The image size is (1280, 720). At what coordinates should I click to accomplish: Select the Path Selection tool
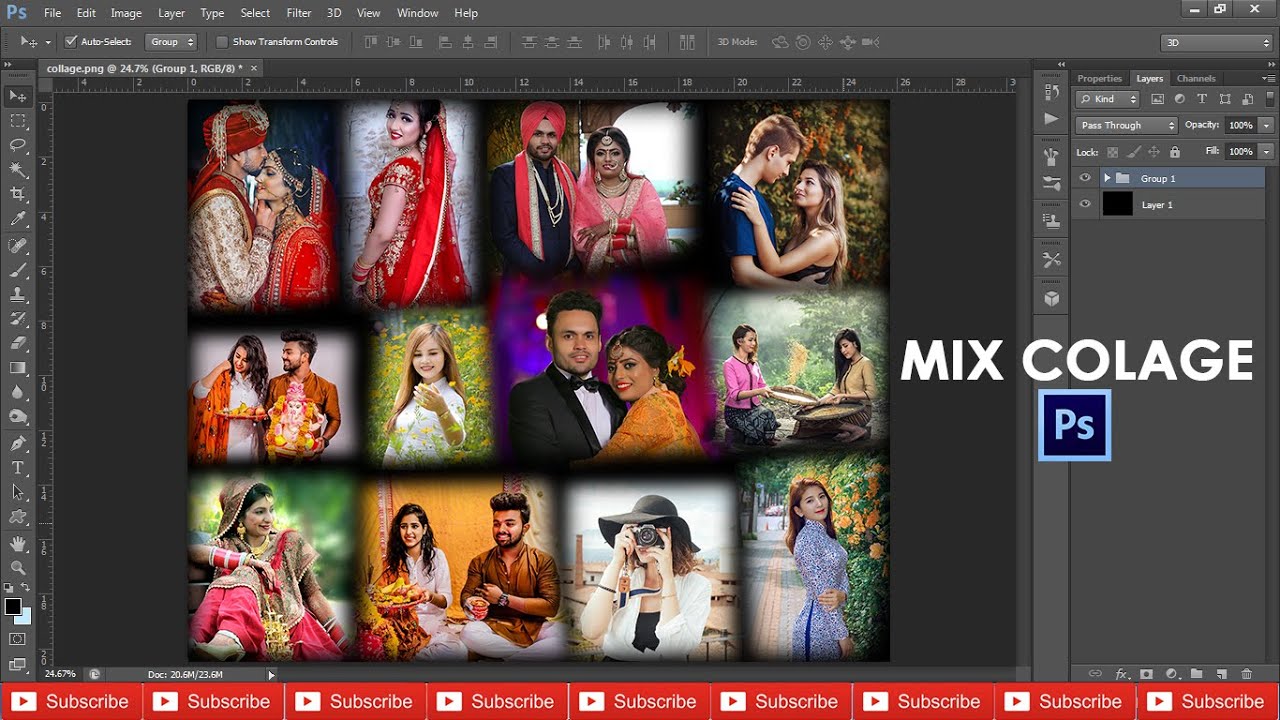tap(18, 492)
